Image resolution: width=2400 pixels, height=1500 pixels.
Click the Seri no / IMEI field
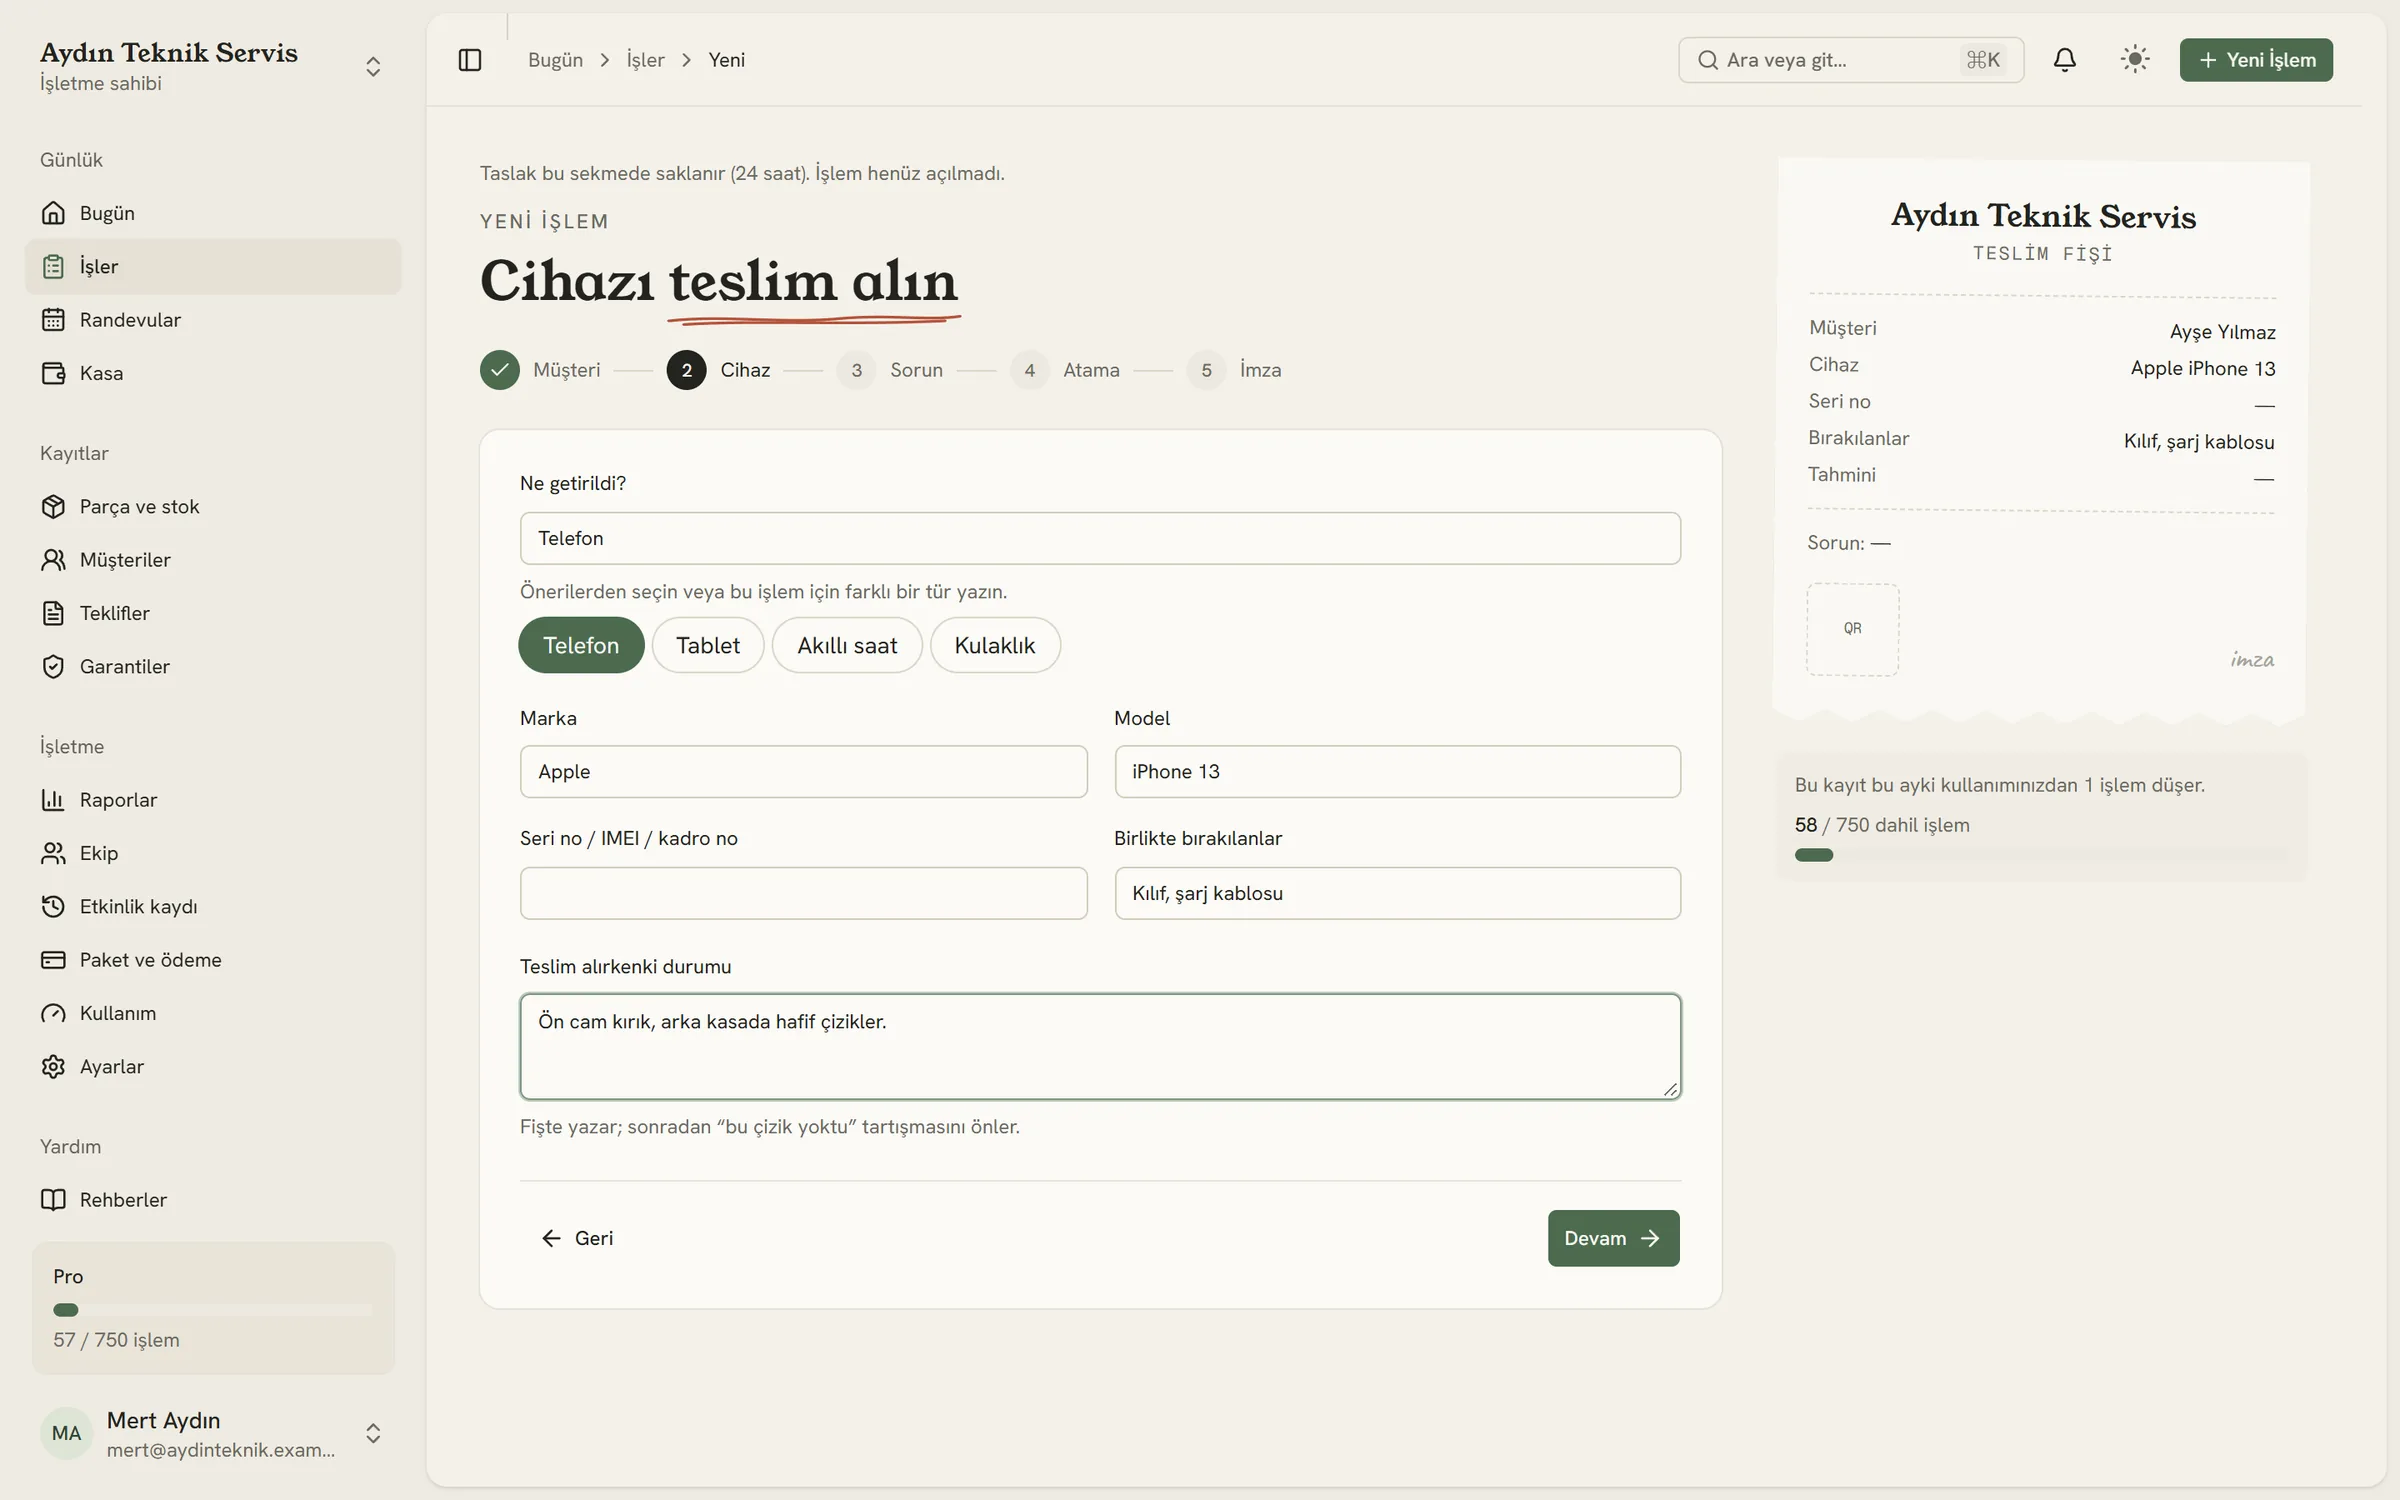click(803, 893)
